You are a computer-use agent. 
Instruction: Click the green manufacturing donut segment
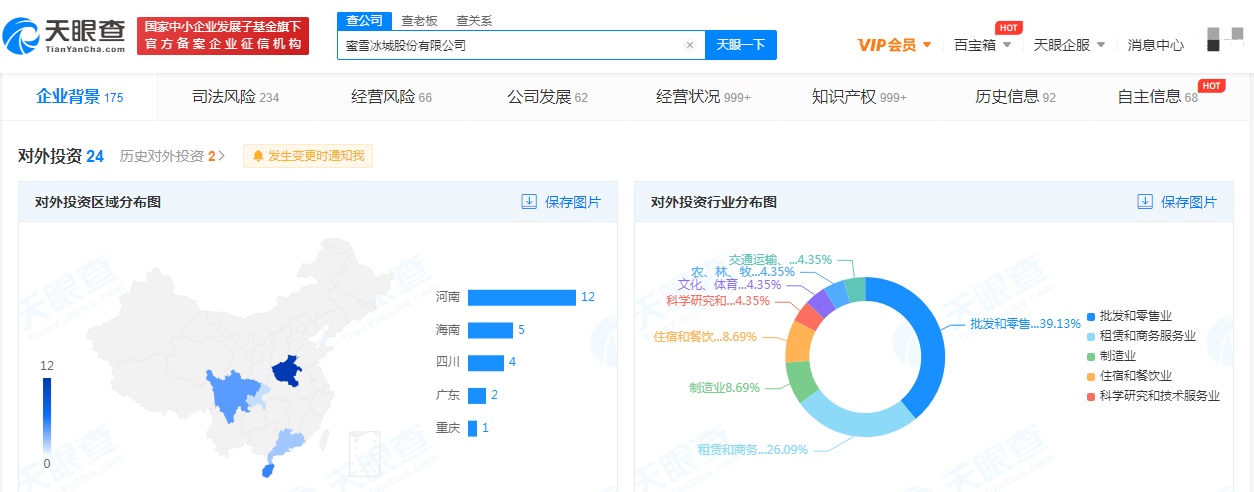click(x=799, y=380)
